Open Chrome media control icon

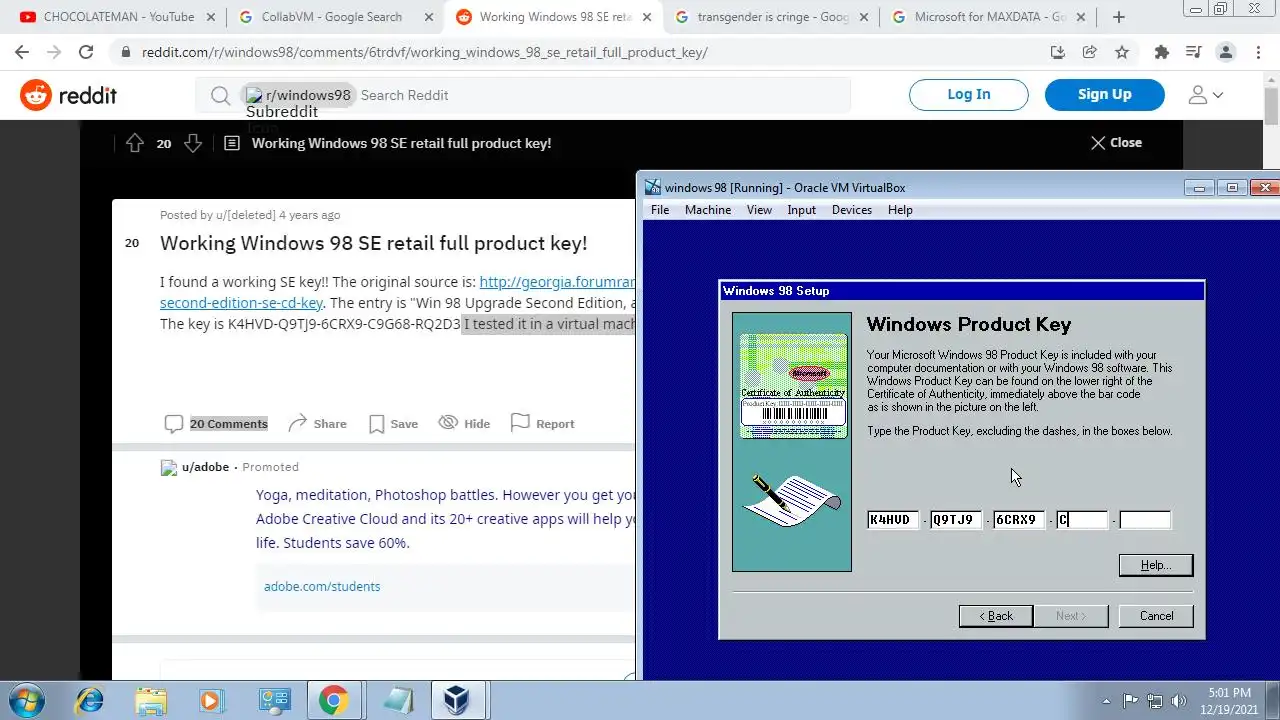pyautogui.click(x=1193, y=52)
